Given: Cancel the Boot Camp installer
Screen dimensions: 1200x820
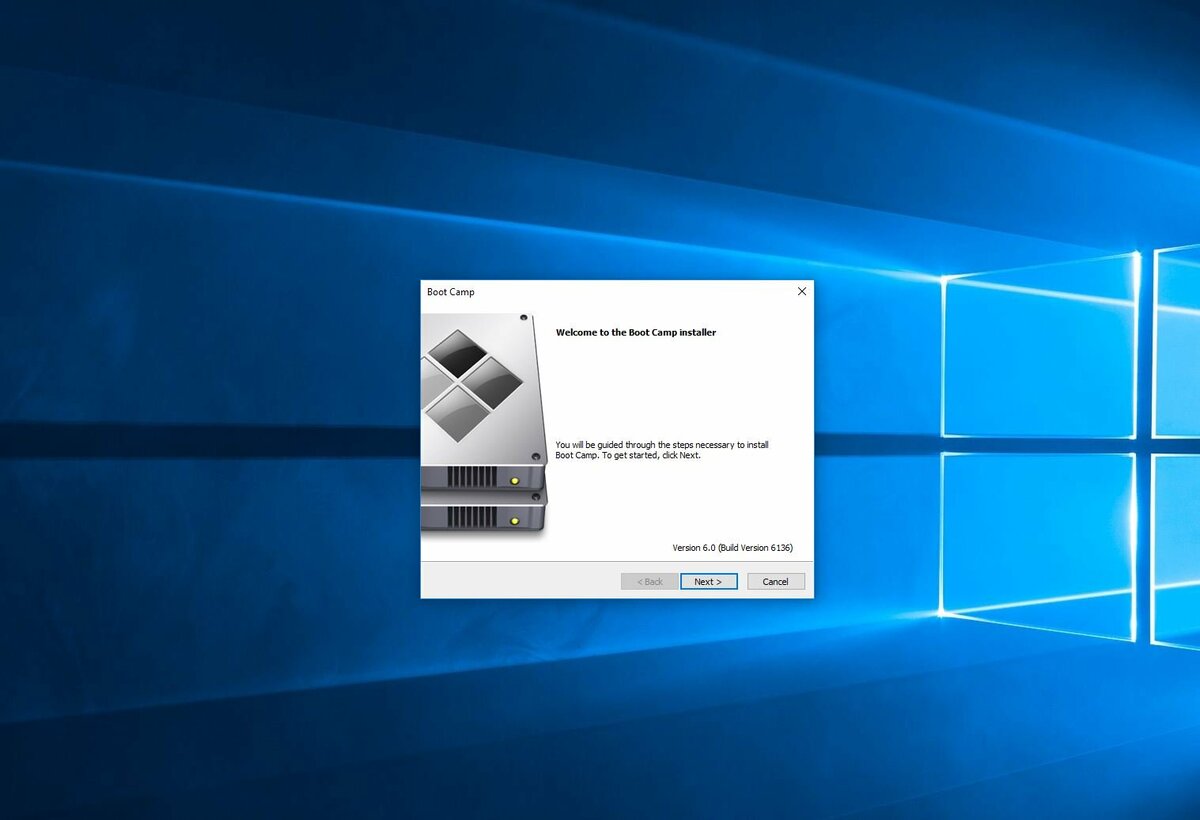Looking at the screenshot, I should [x=775, y=581].
